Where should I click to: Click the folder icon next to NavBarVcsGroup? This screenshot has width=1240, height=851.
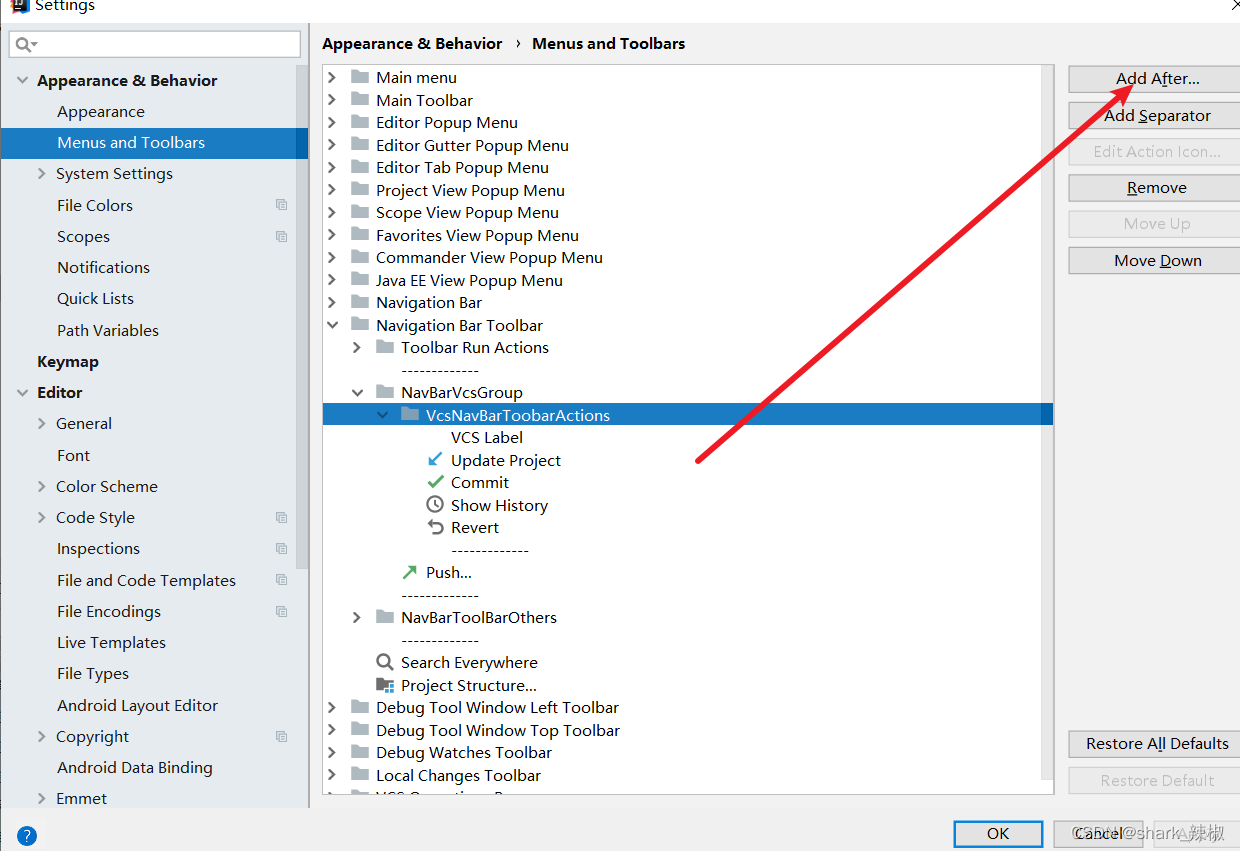(385, 392)
